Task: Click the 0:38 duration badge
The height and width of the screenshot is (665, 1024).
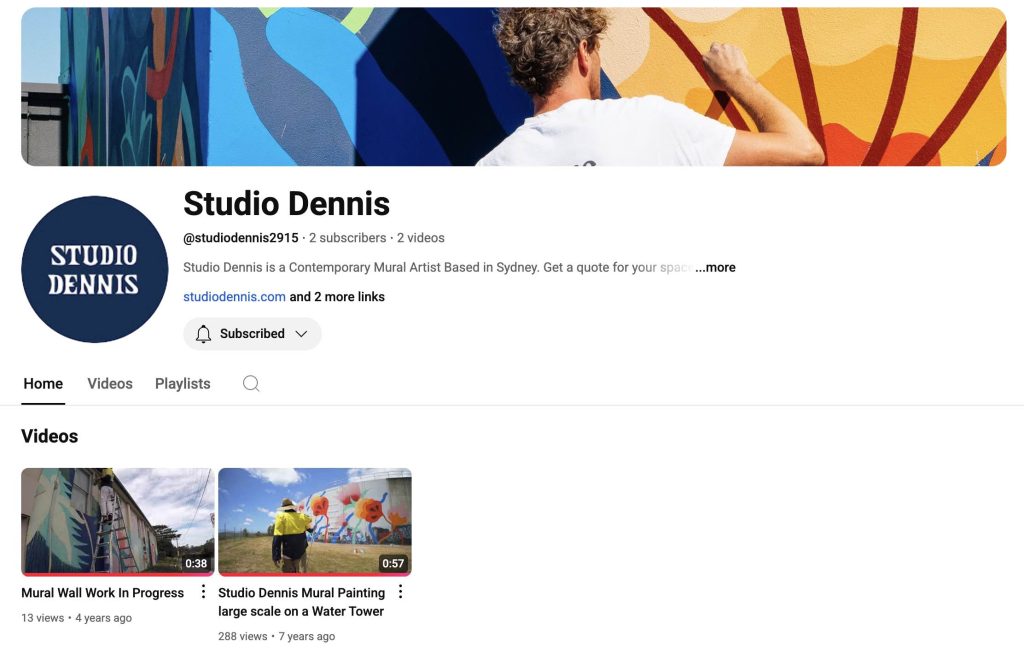Action: 196,563
